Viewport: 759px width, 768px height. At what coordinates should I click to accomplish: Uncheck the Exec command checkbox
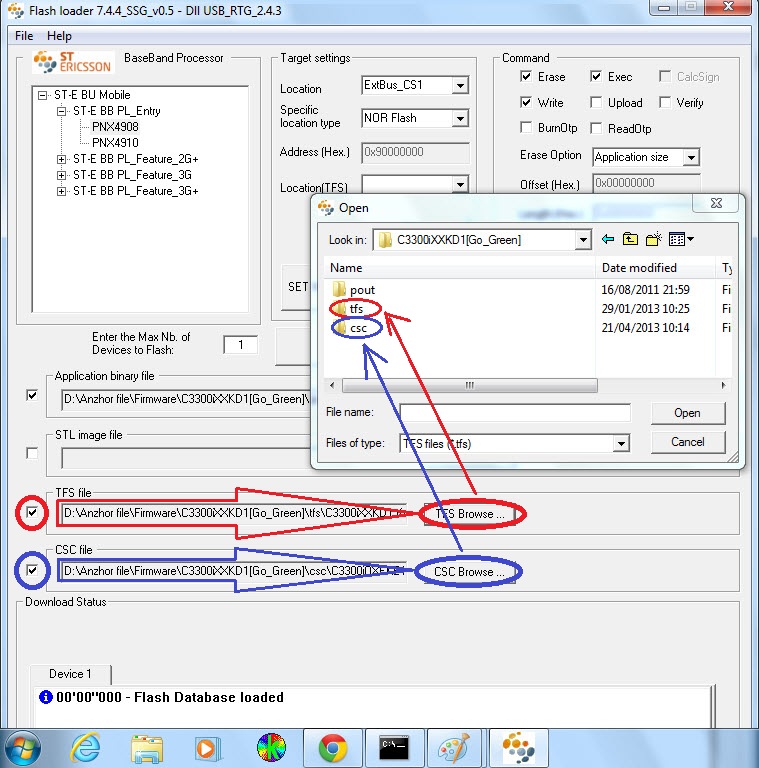click(596, 76)
